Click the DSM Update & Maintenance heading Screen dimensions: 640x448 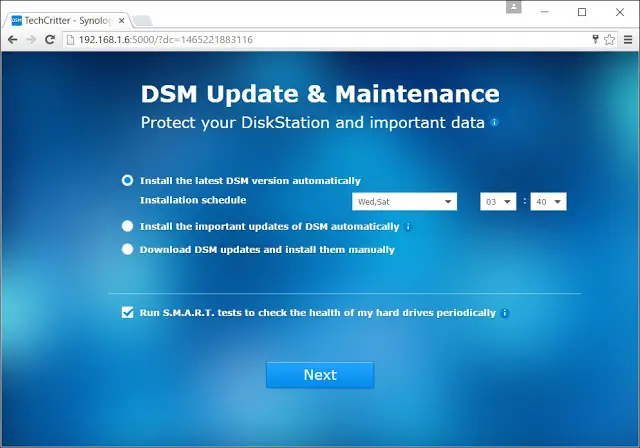point(320,94)
